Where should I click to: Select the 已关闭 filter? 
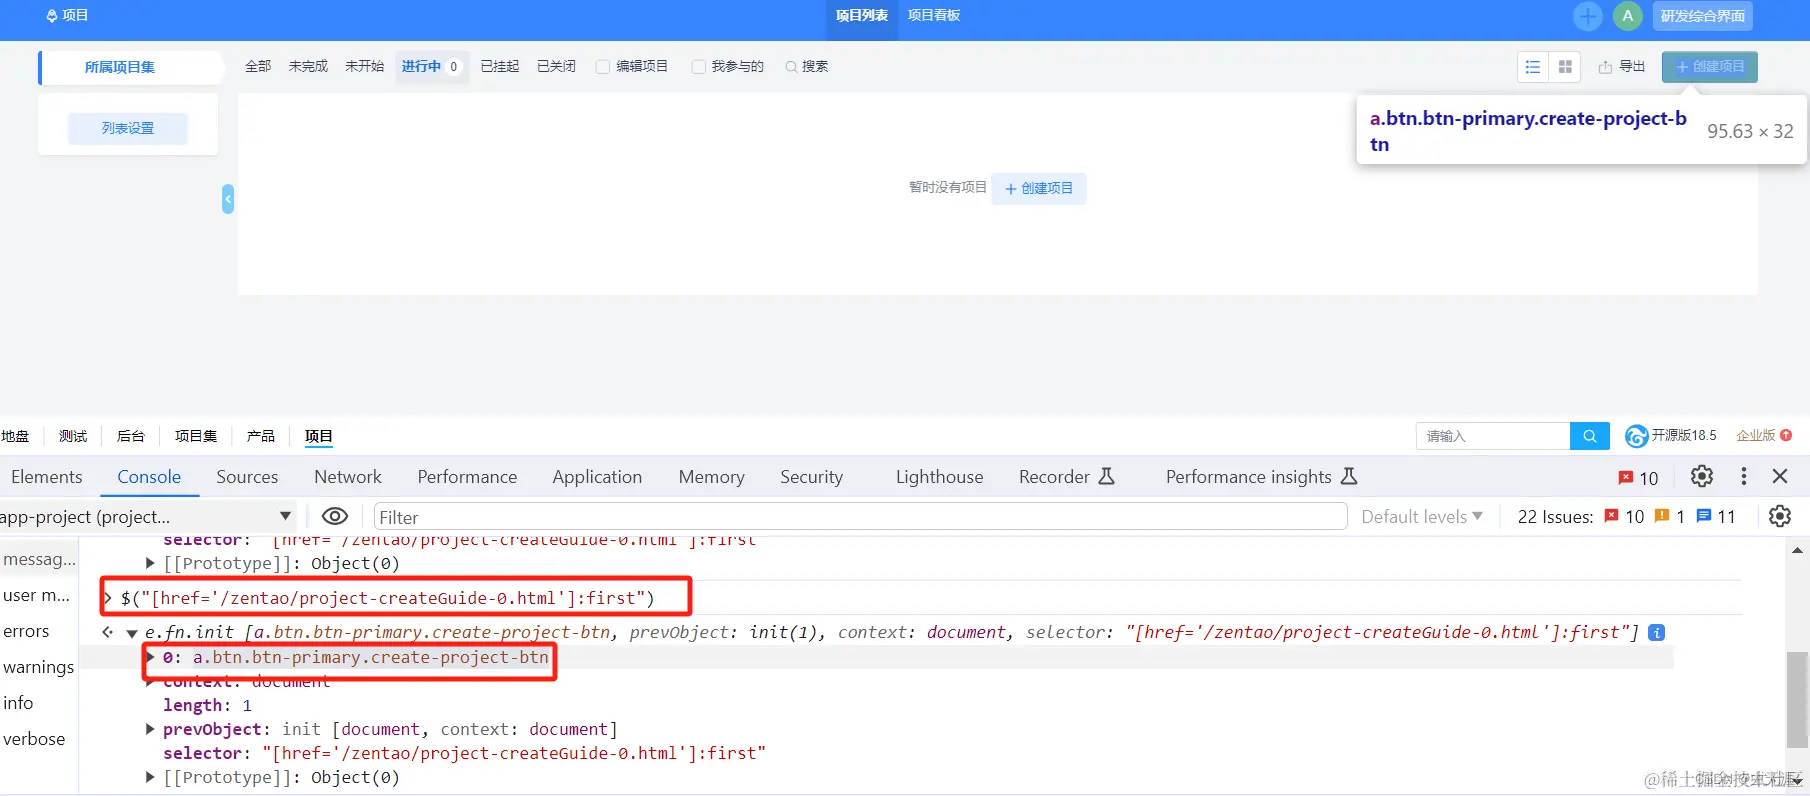pyautogui.click(x=556, y=67)
